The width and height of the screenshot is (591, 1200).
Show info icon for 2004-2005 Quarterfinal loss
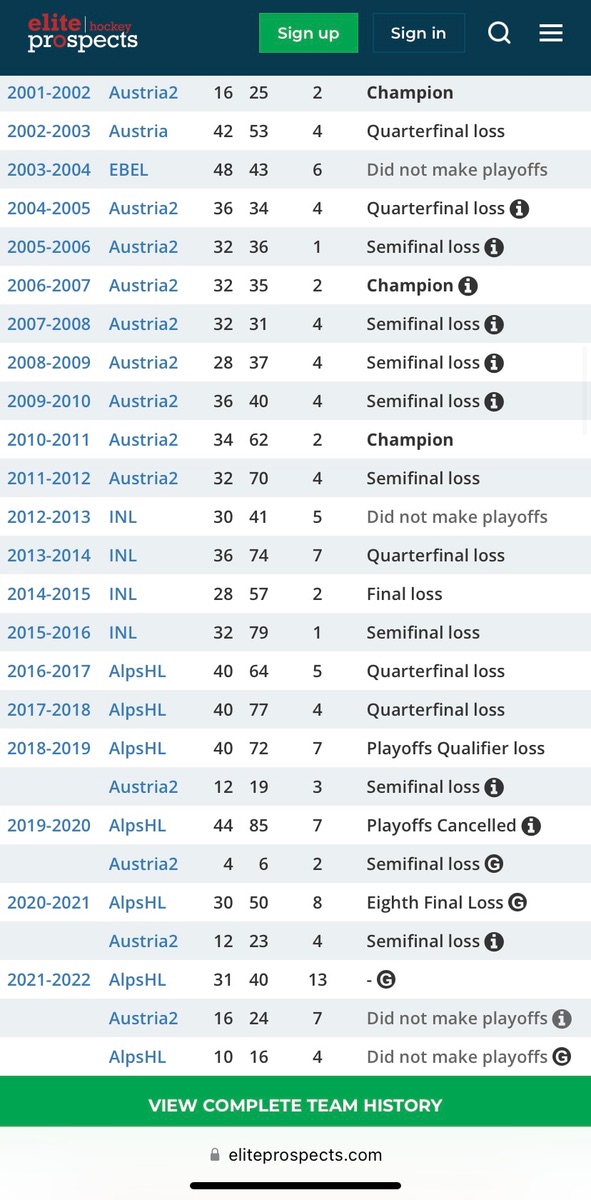tap(519, 209)
